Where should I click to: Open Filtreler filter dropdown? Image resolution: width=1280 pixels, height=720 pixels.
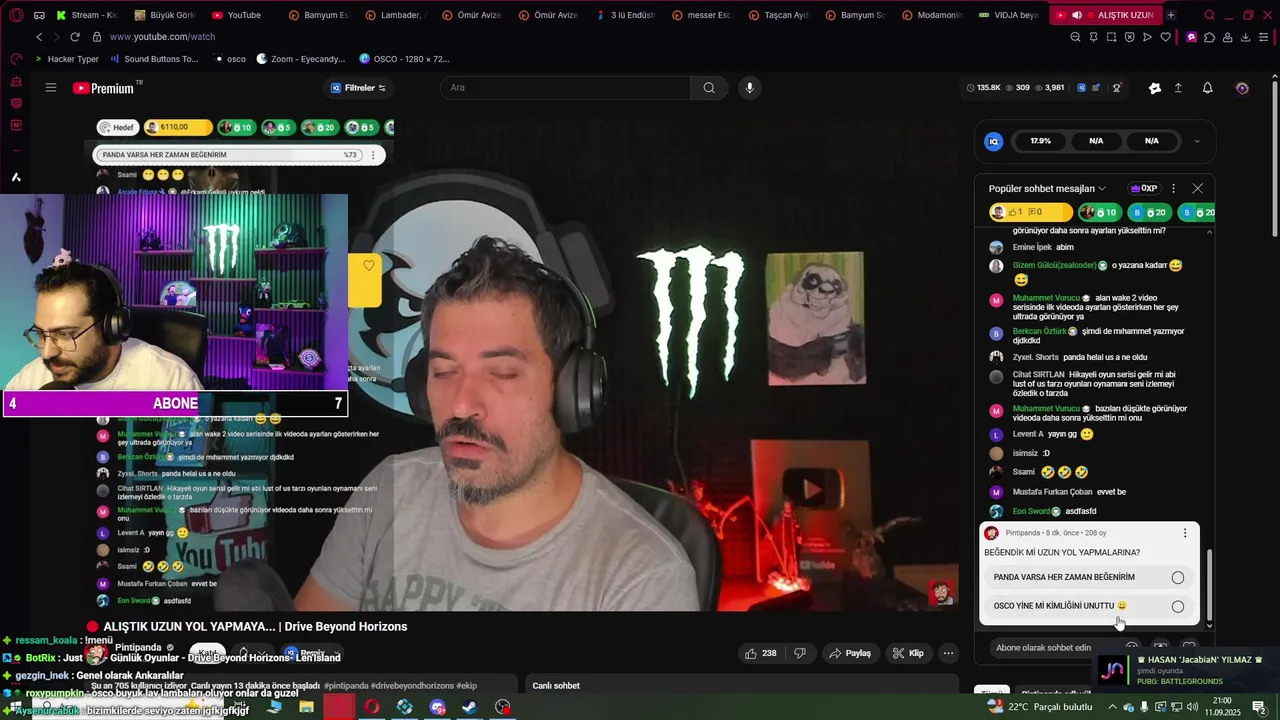[x=358, y=88]
